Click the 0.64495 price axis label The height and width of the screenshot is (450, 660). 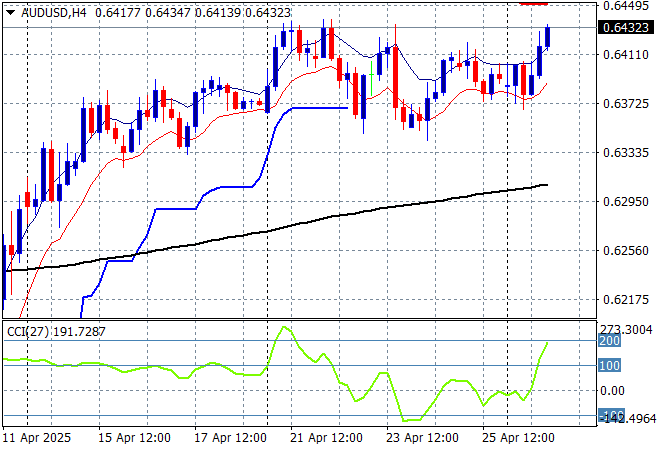626,5
